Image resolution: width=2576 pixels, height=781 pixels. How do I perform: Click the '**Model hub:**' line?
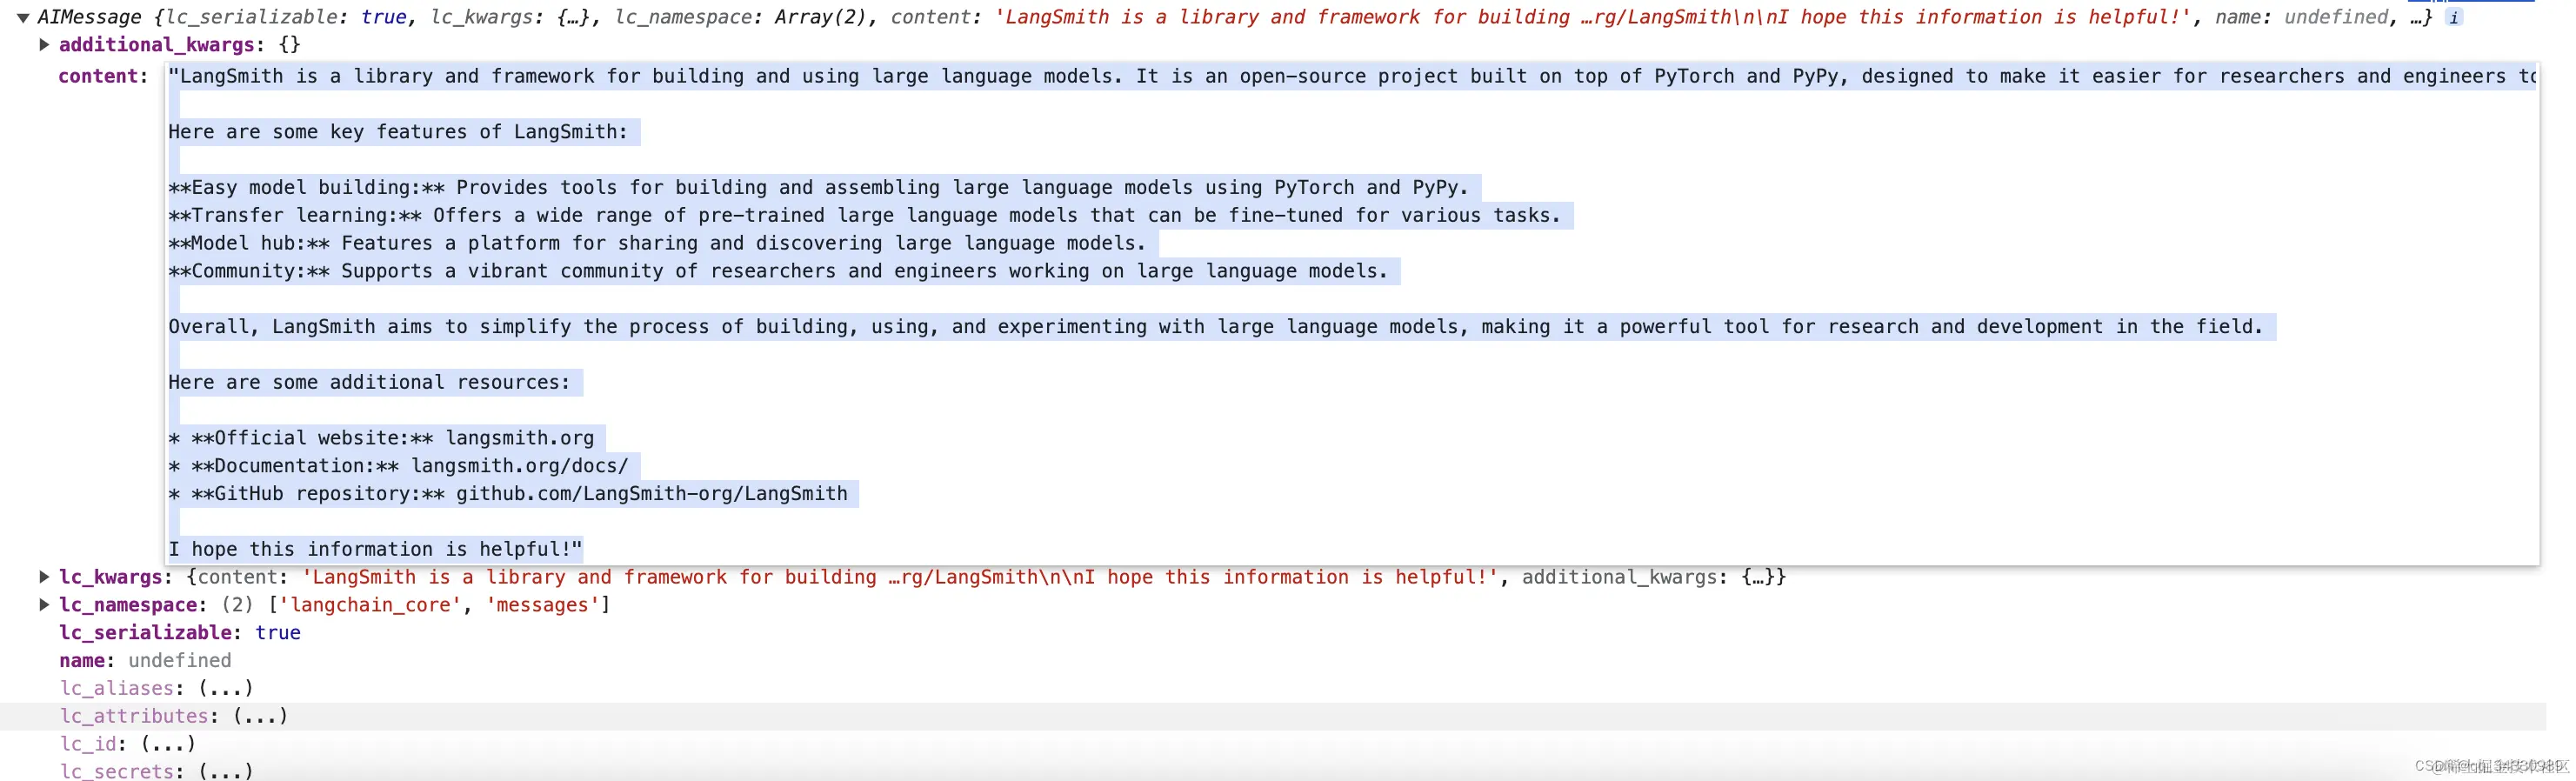[657, 244]
